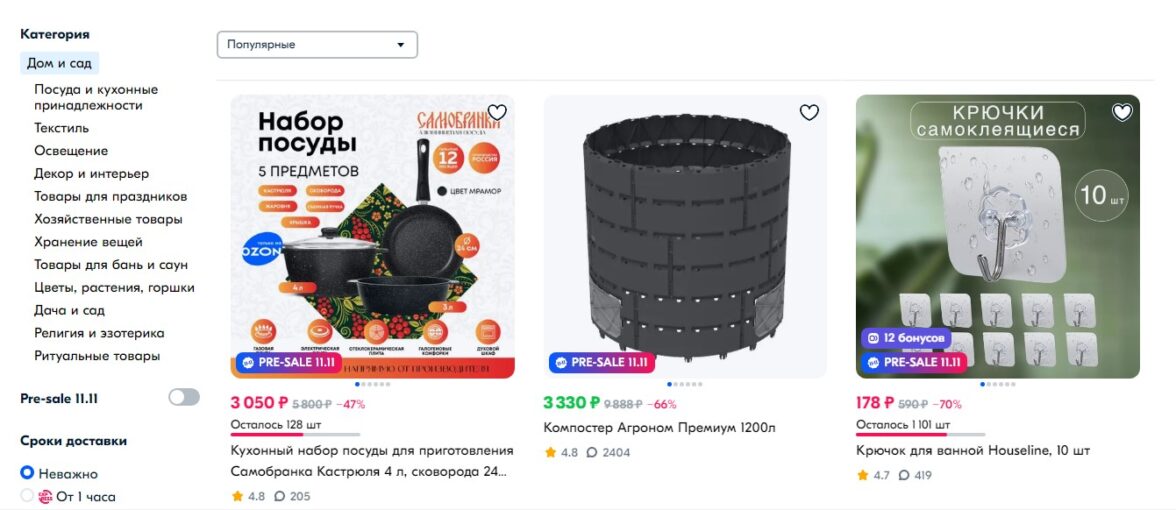The height and width of the screenshot is (510, 1176).
Task: Enable the Pre-sale 11.11 toggle
Action: (184, 398)
